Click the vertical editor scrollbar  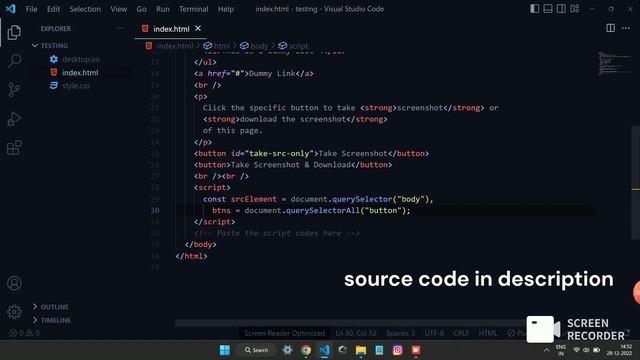coord(636,182)
